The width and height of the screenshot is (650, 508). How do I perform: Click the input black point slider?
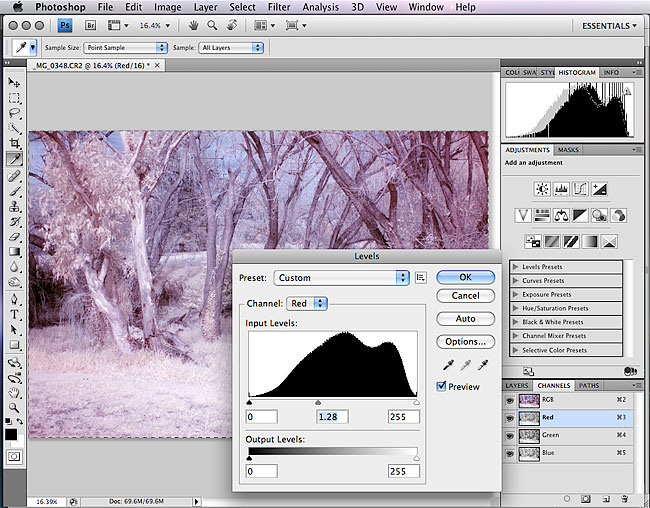coord(249,403)
